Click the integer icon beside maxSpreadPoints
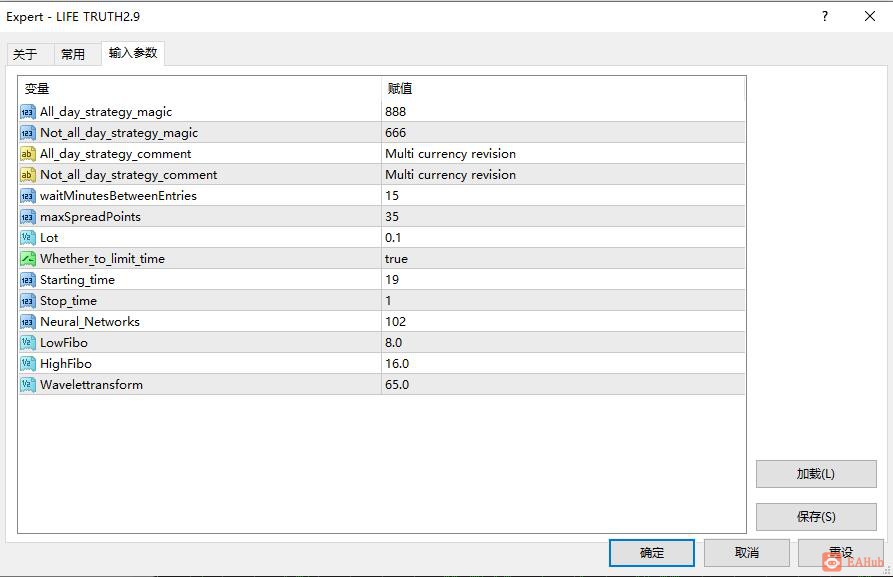This screenshot has height=577, width=893. coord(28,217)
